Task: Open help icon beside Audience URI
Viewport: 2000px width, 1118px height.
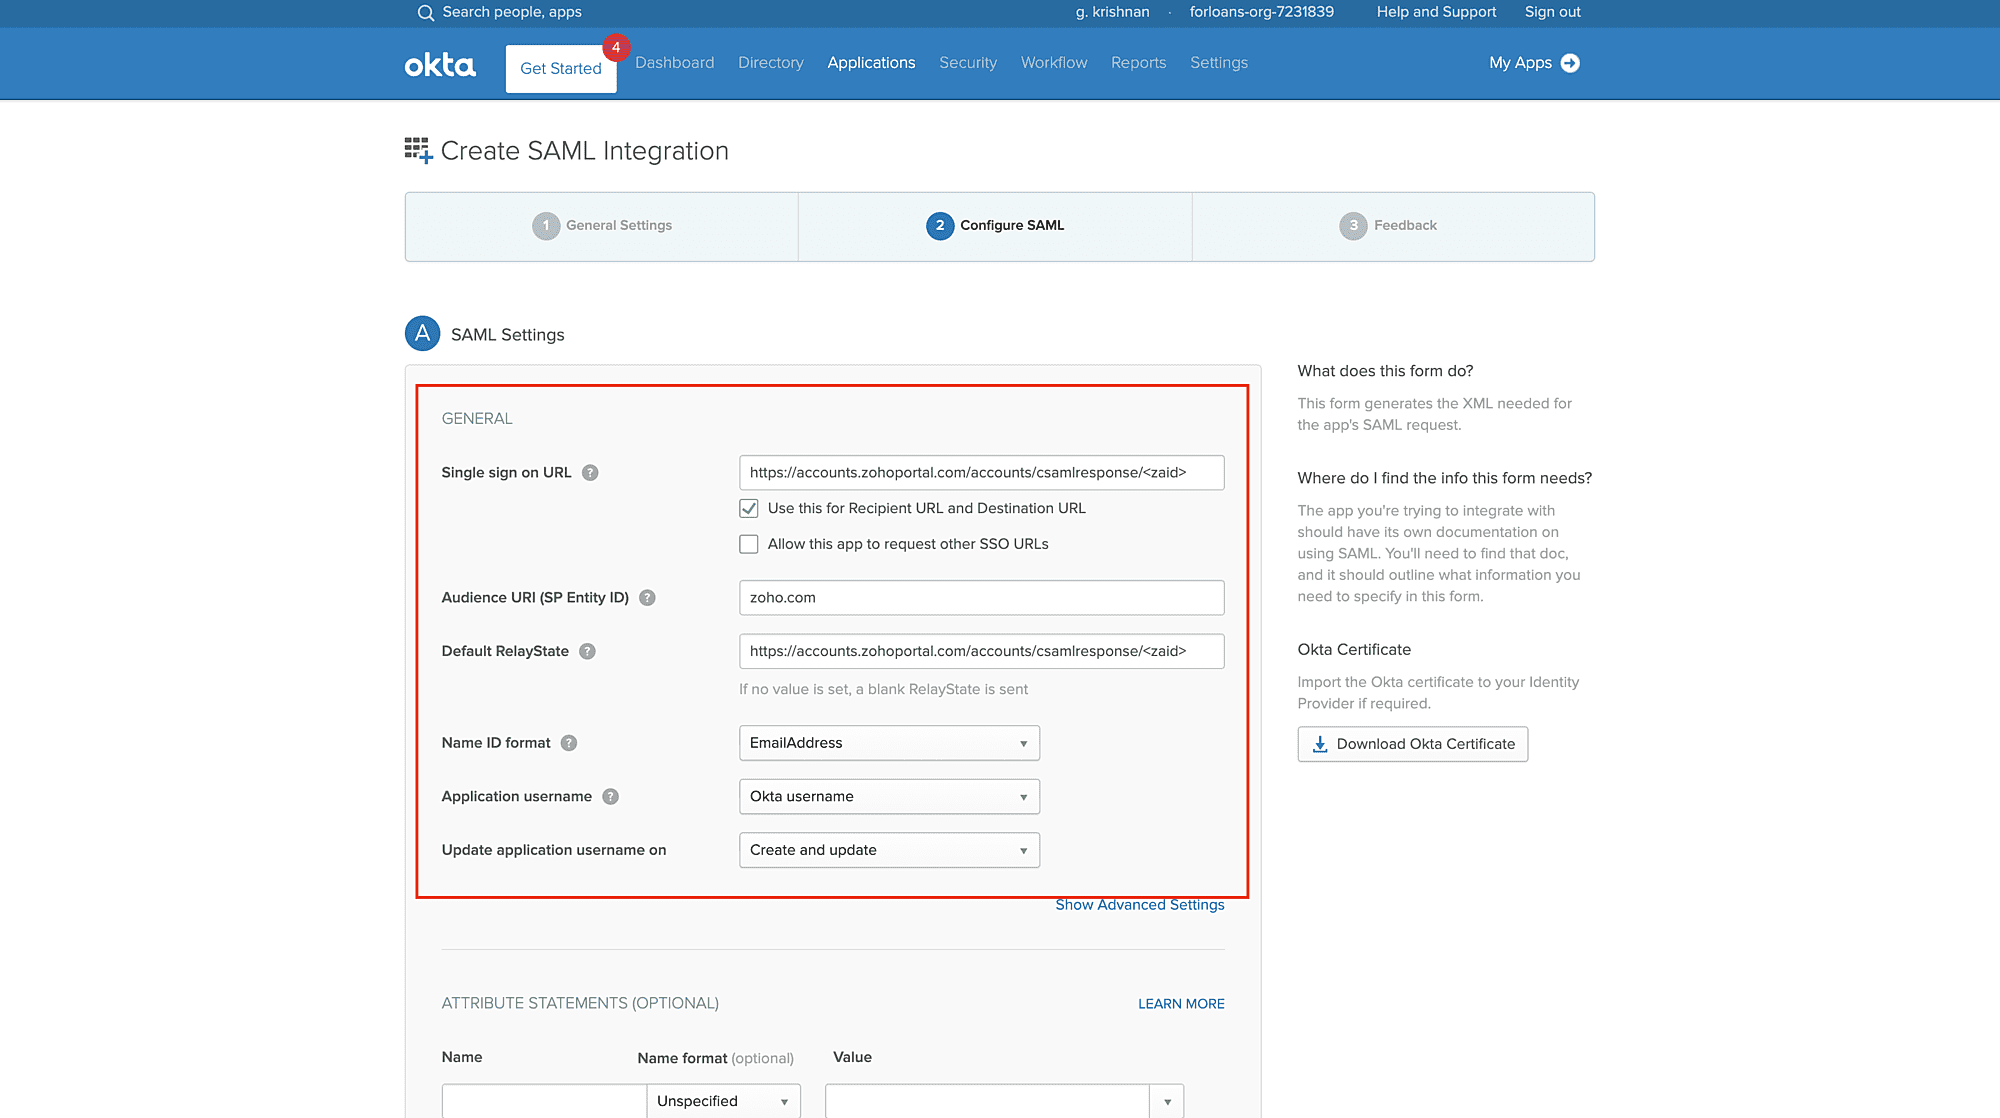Action: [x=647, y=598]
